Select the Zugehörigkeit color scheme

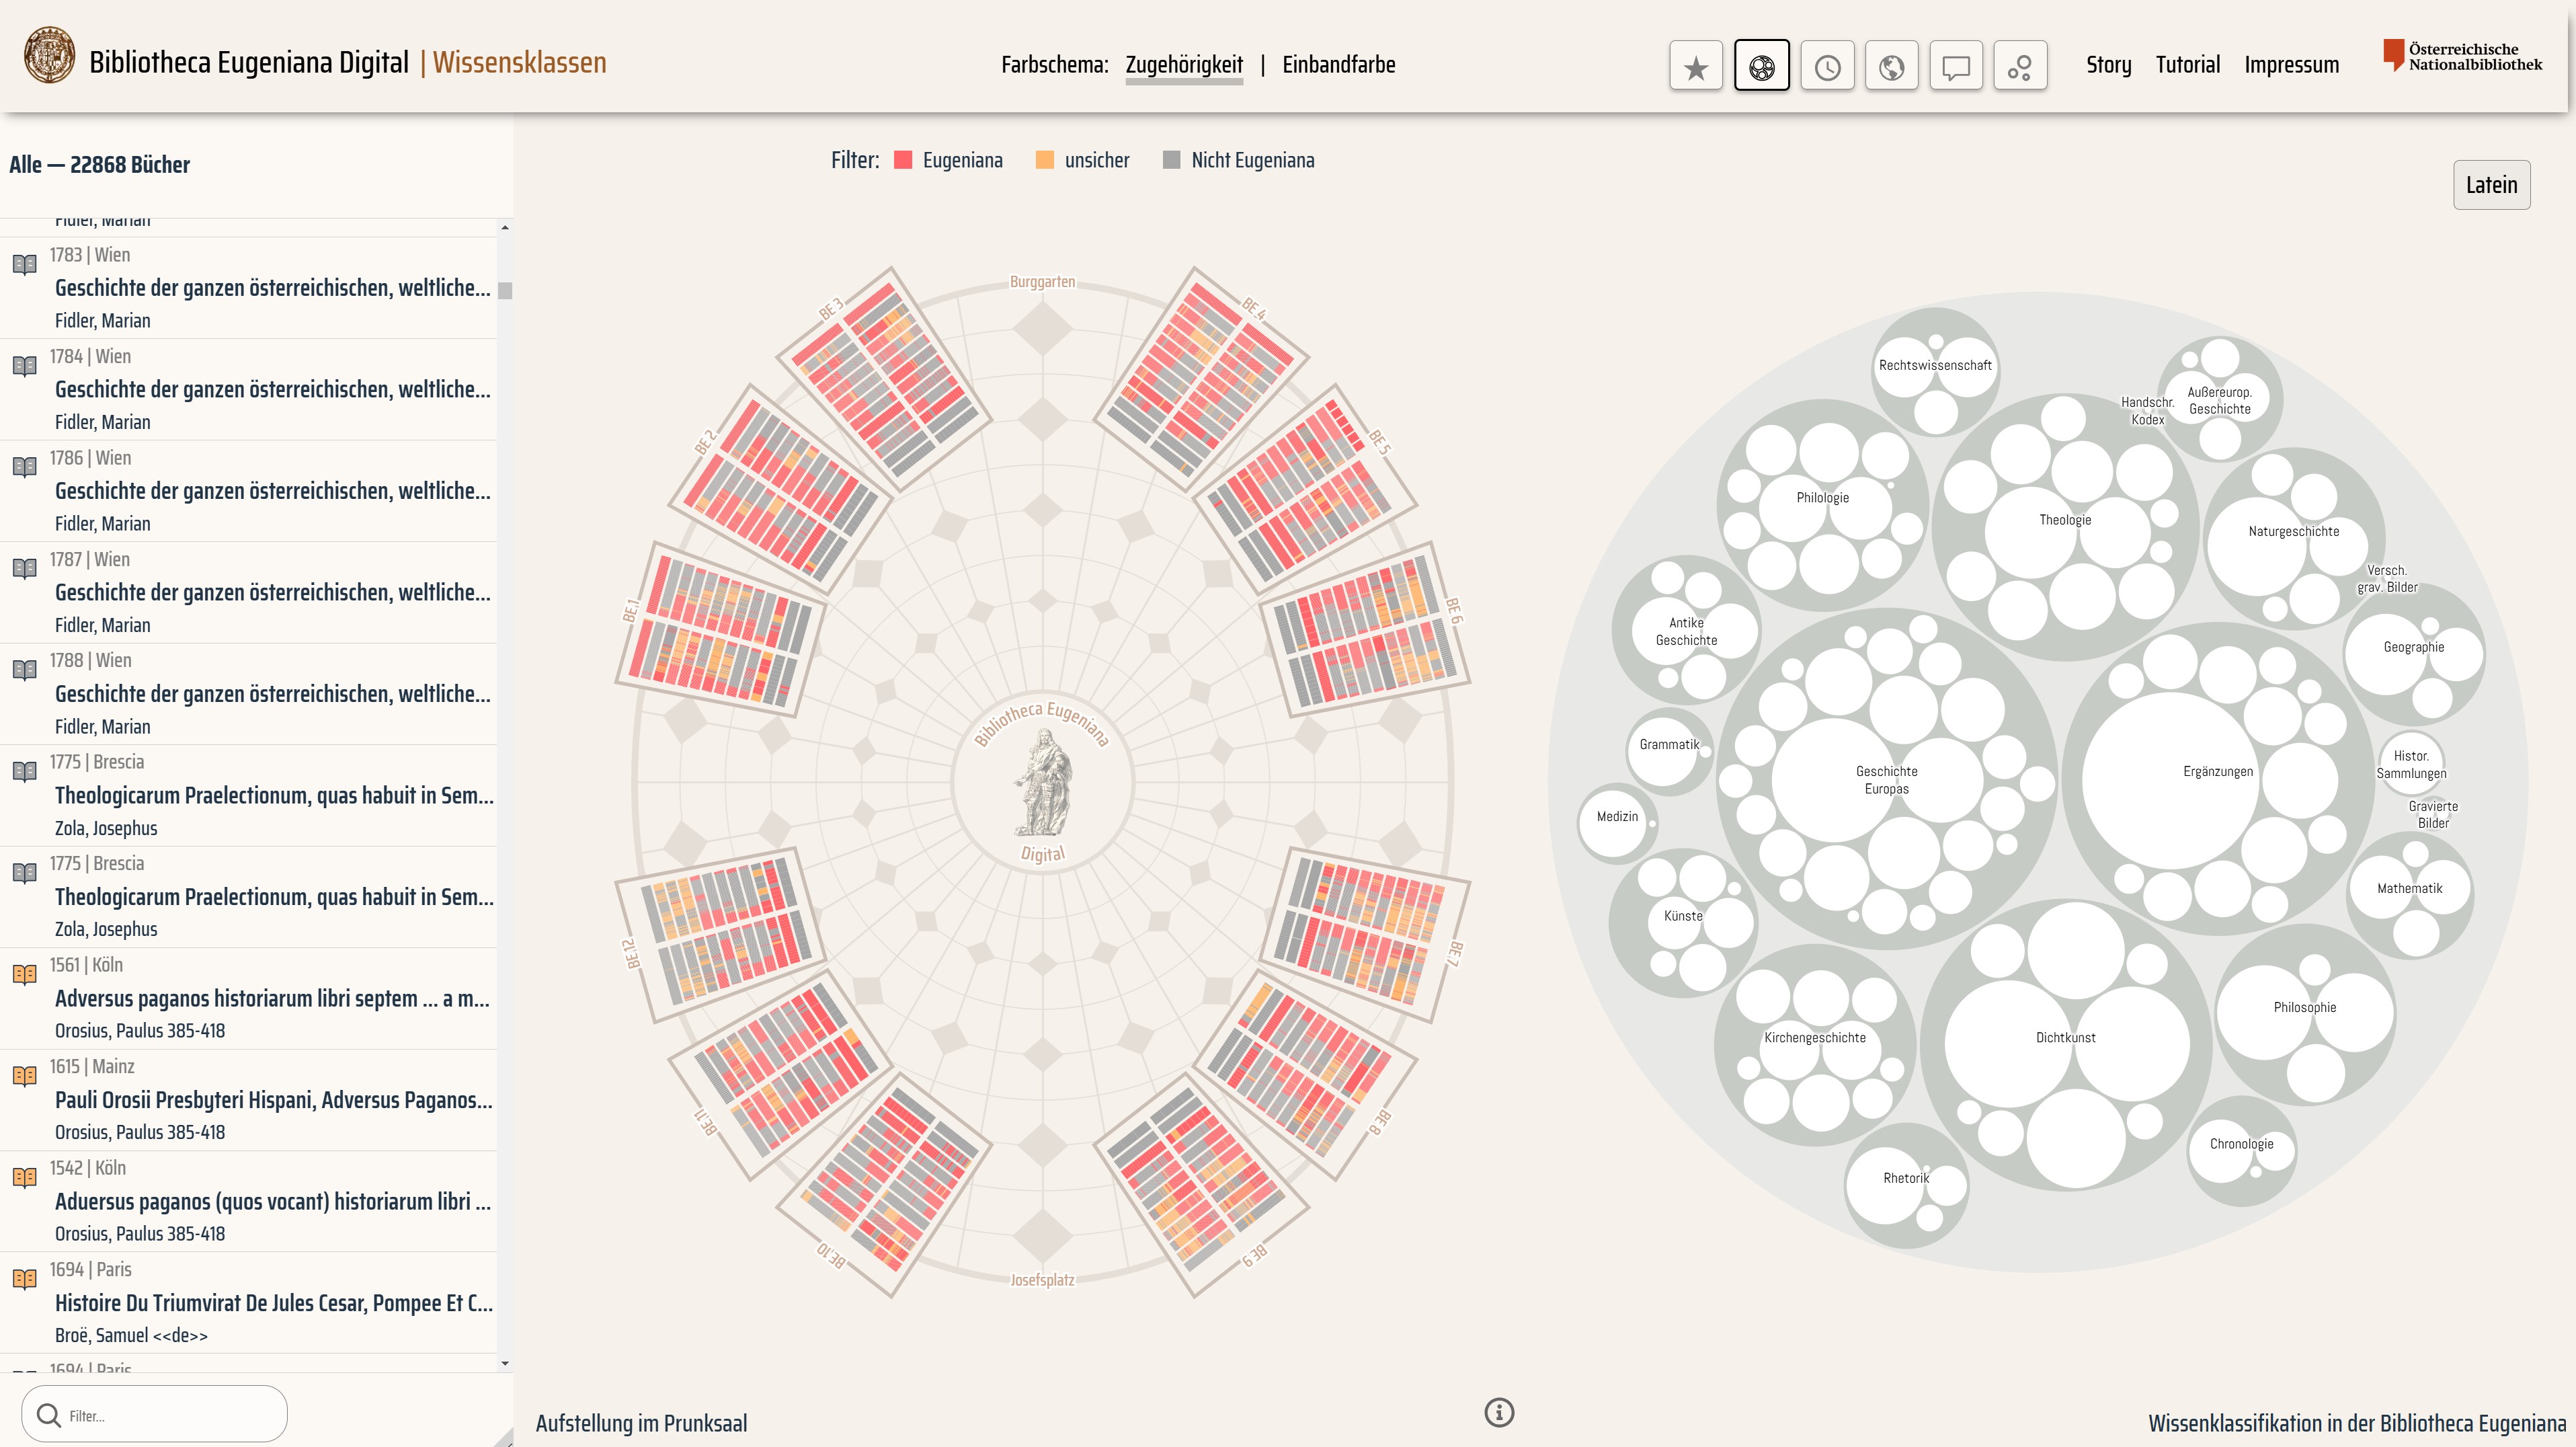[x=1184, y=65]
